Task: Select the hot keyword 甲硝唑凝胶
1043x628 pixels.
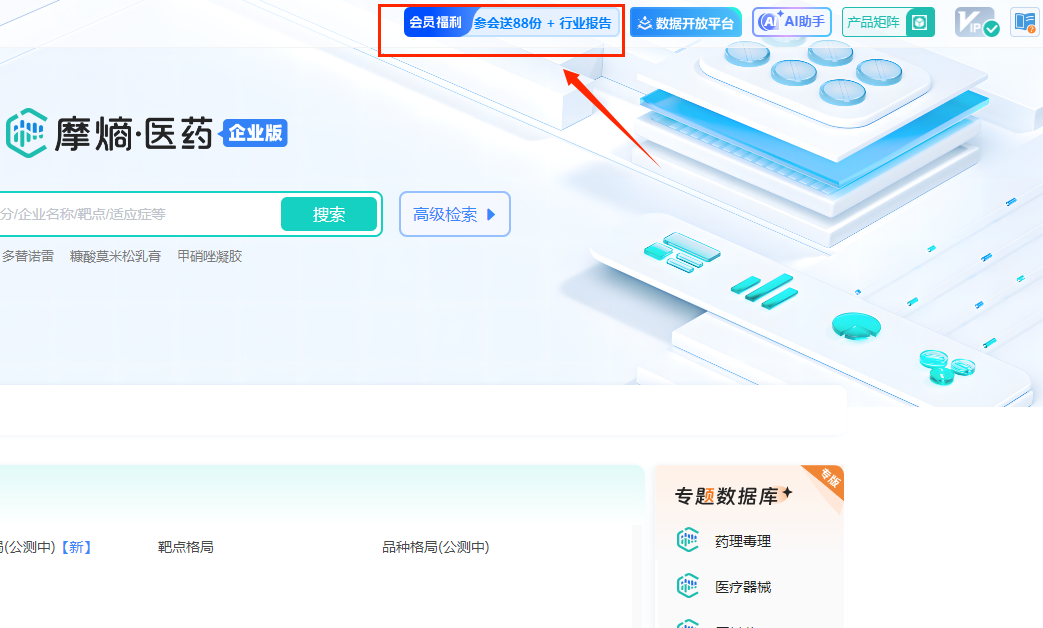Action: 210,256
